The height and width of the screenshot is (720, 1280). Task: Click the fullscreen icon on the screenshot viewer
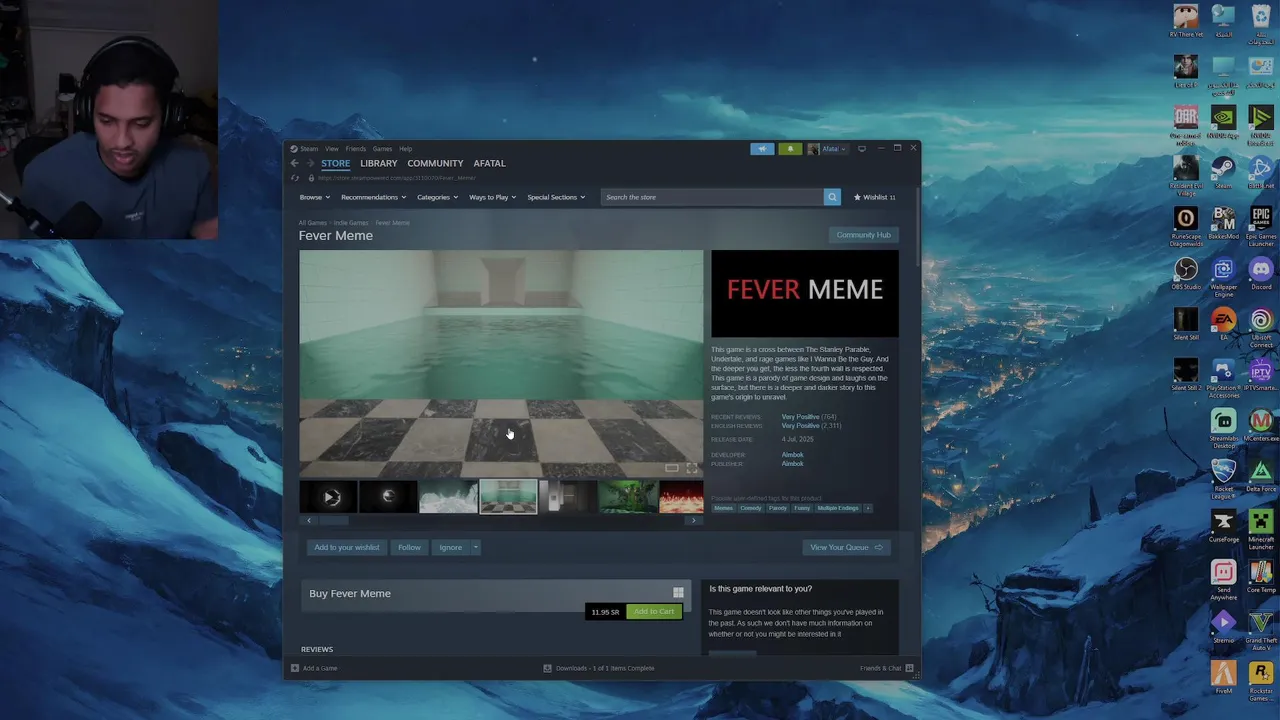691,468
